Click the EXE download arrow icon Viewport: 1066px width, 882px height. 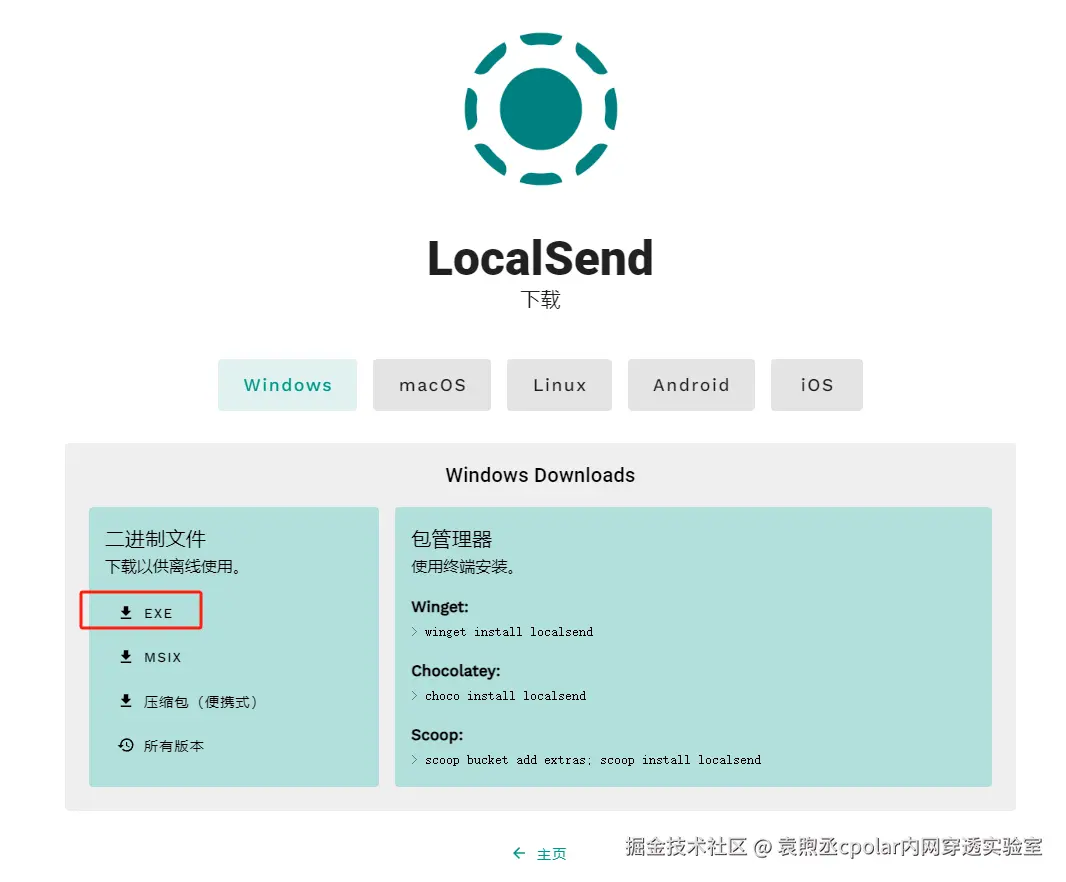[126, 613]
